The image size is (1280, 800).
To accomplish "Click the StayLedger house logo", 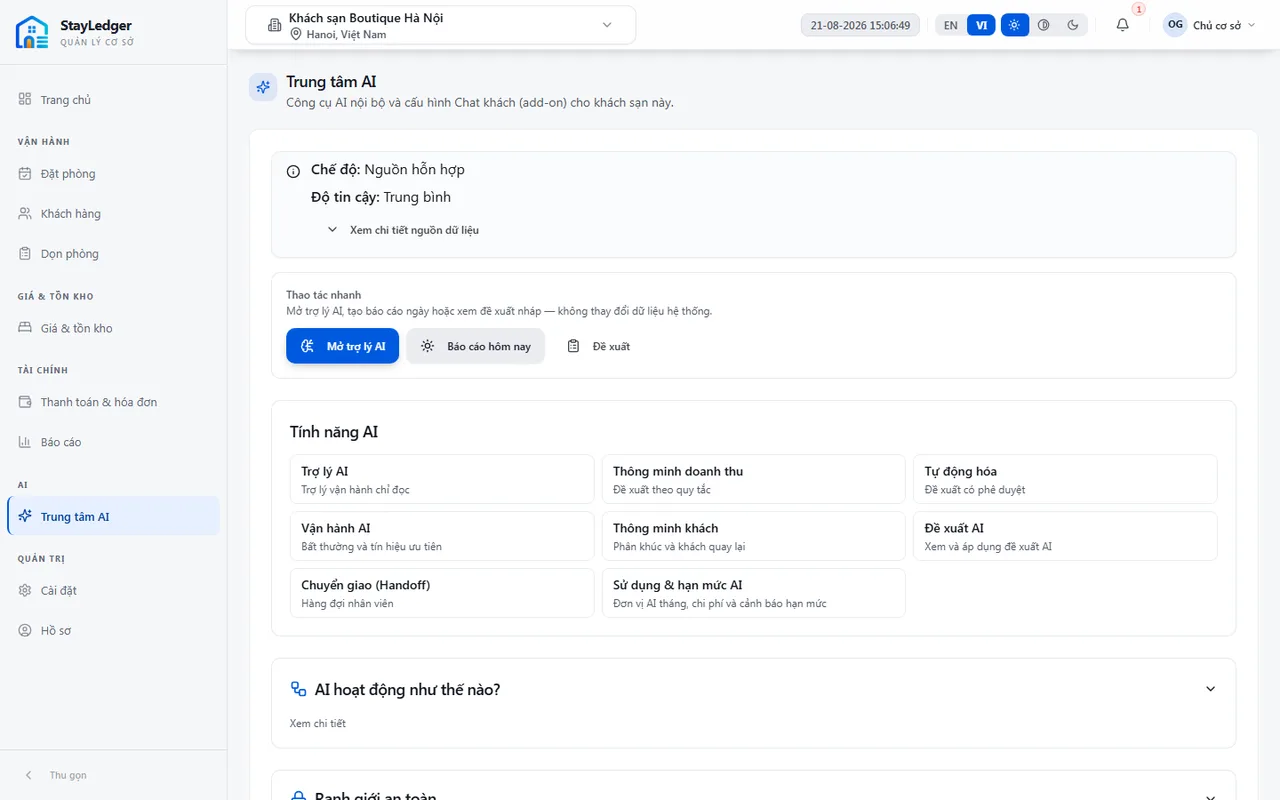I will 32,32.
